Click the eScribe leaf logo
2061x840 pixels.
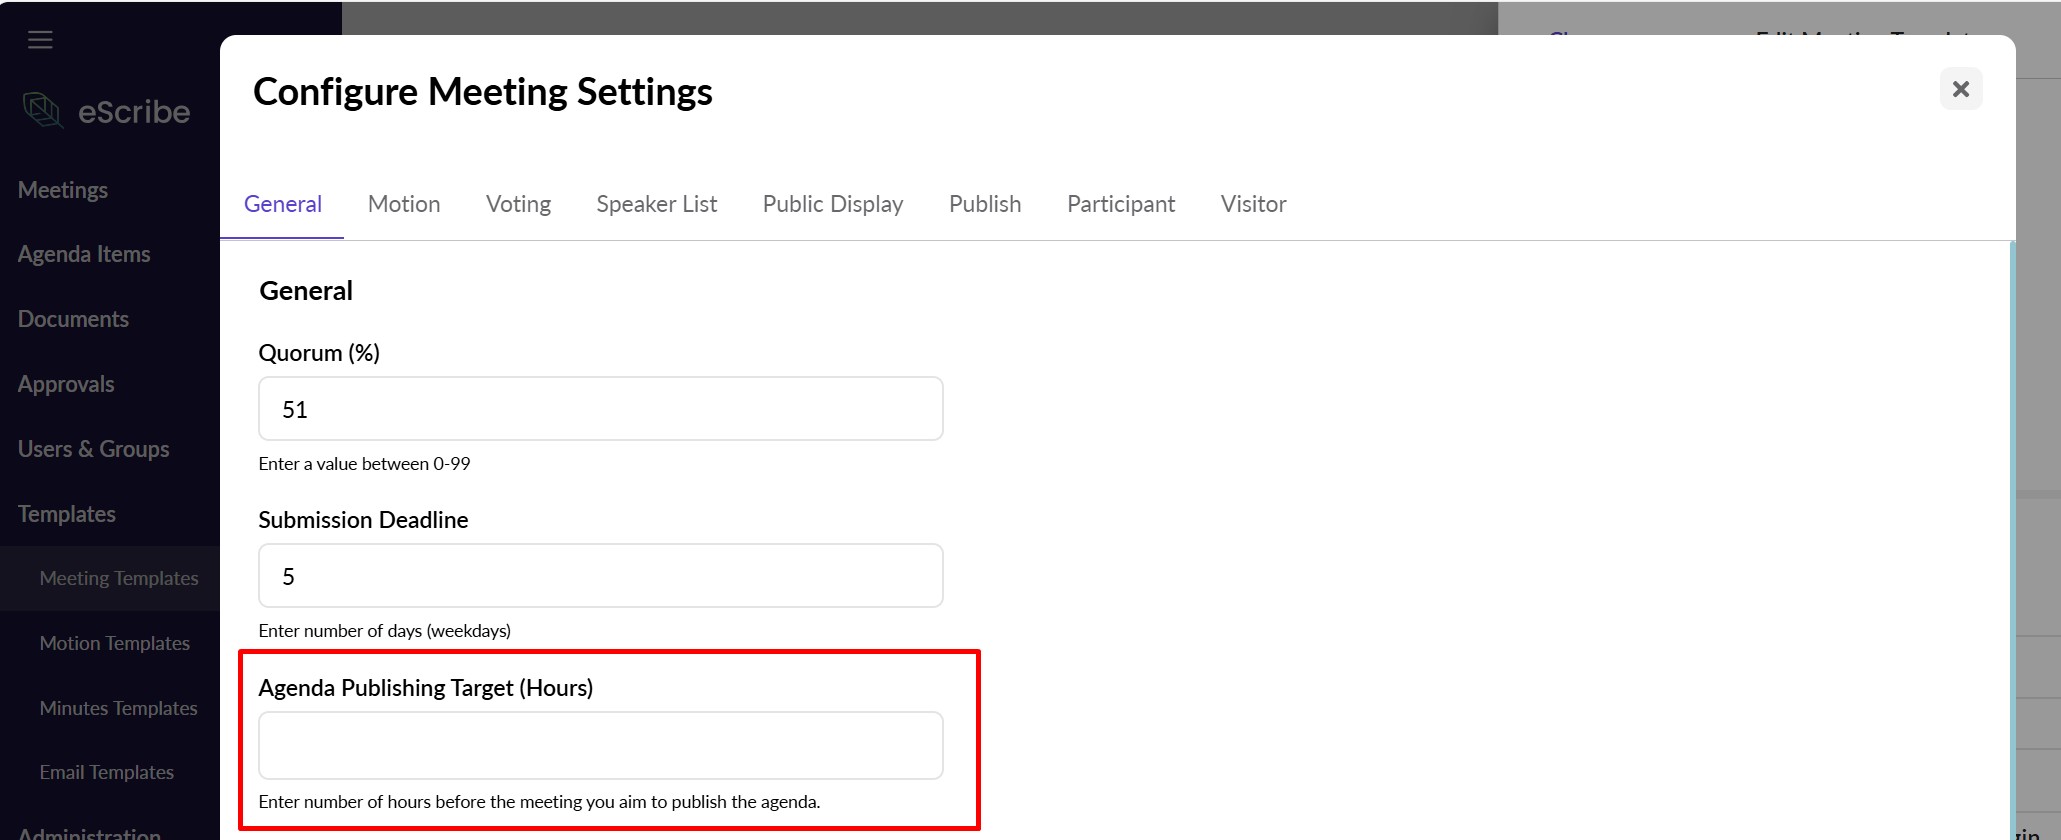(43, 110)
